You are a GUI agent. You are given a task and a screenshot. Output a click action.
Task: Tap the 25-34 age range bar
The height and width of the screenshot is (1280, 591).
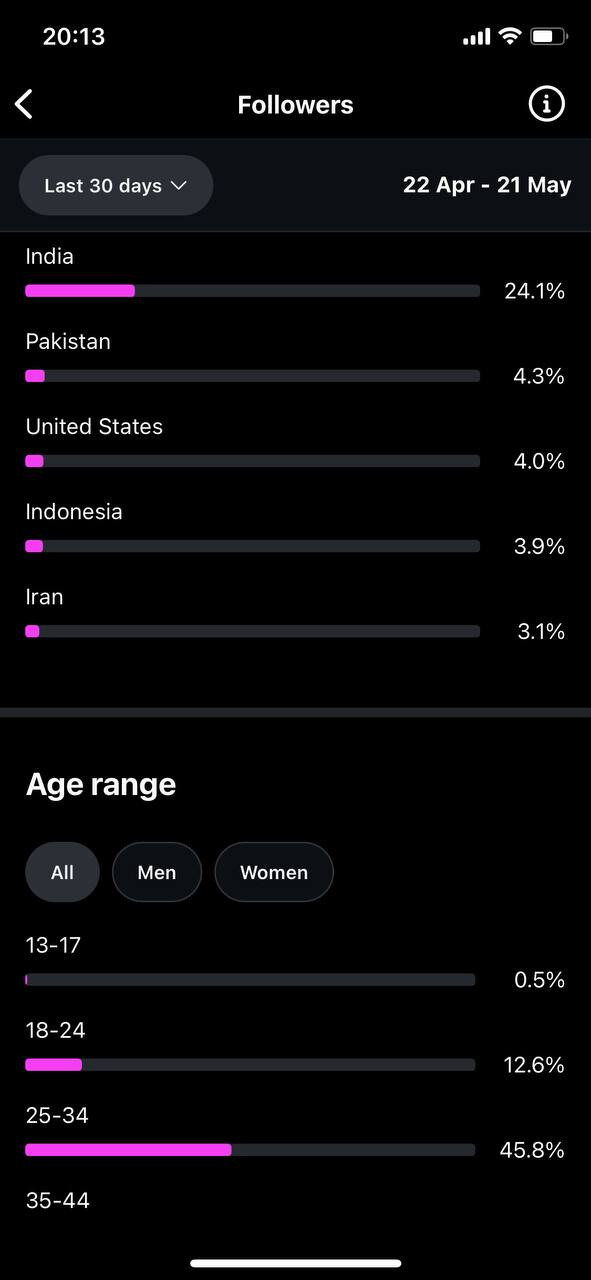(250, 1150)
